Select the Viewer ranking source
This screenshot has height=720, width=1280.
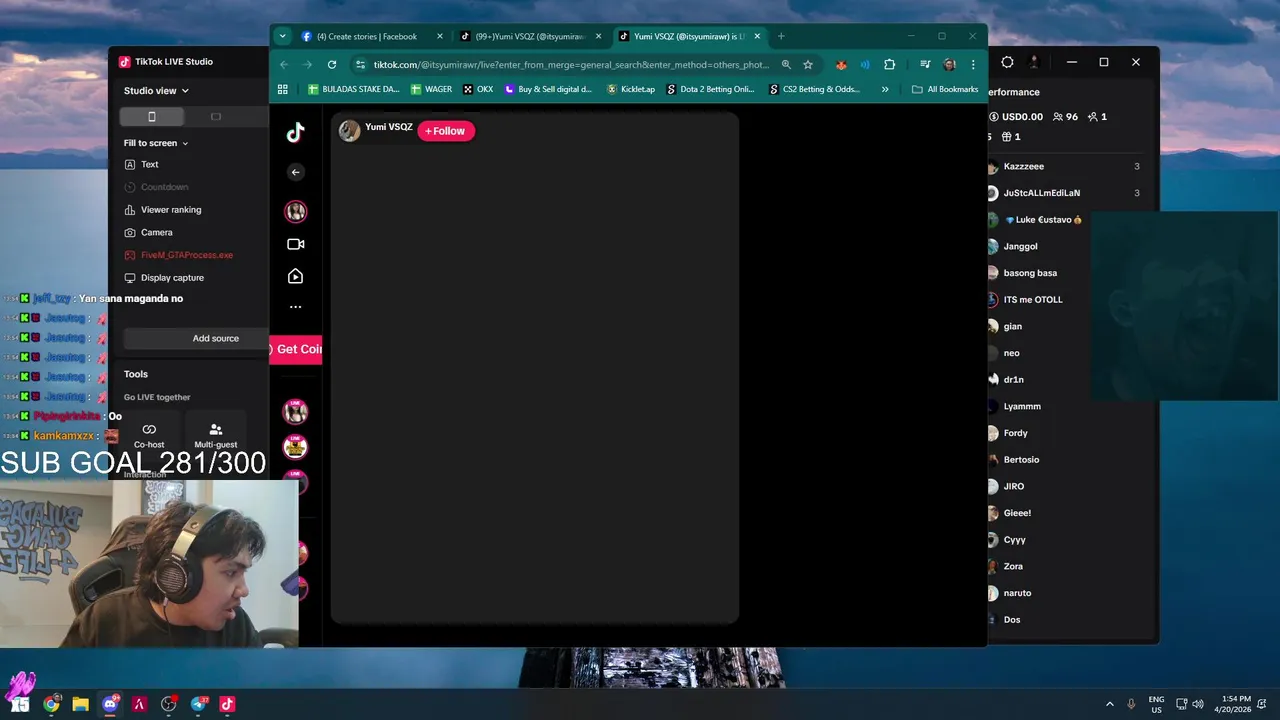pos(171,210)
